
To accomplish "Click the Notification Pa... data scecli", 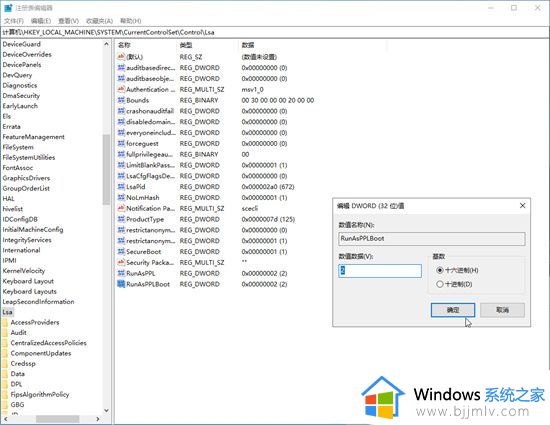I will coord(250,208).
